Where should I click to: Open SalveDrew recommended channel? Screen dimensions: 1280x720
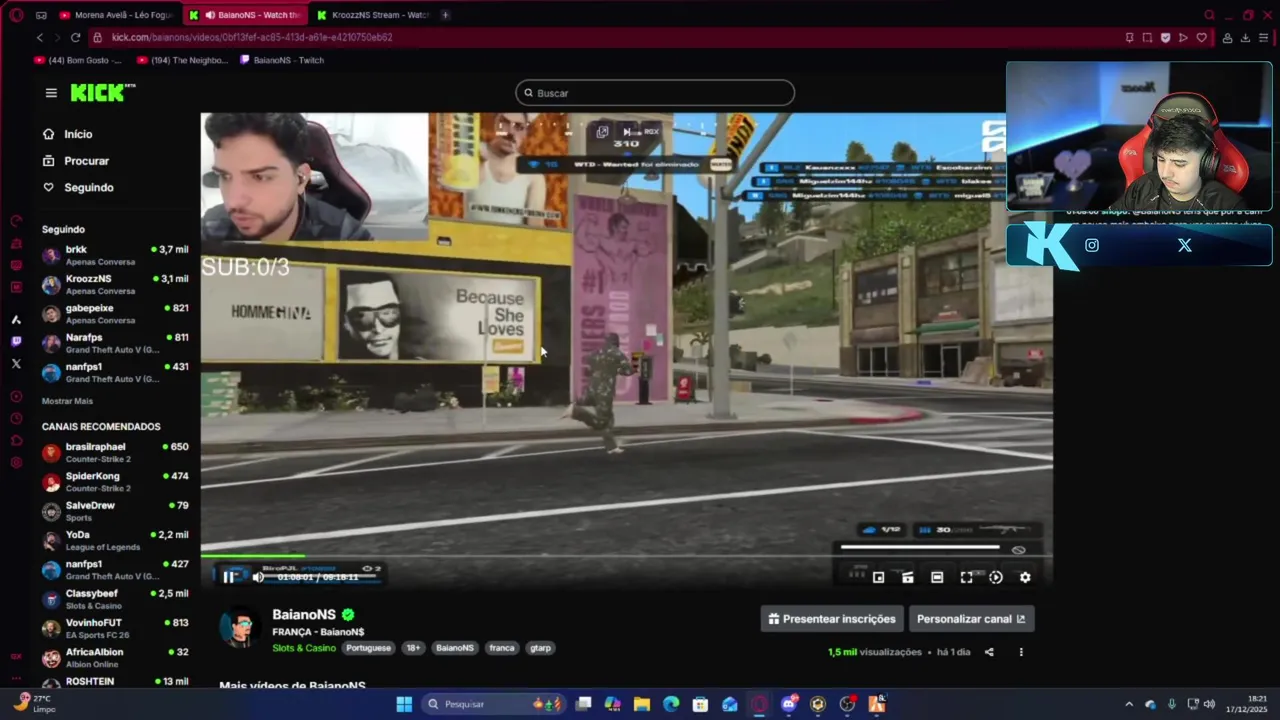tap(115, 511)
